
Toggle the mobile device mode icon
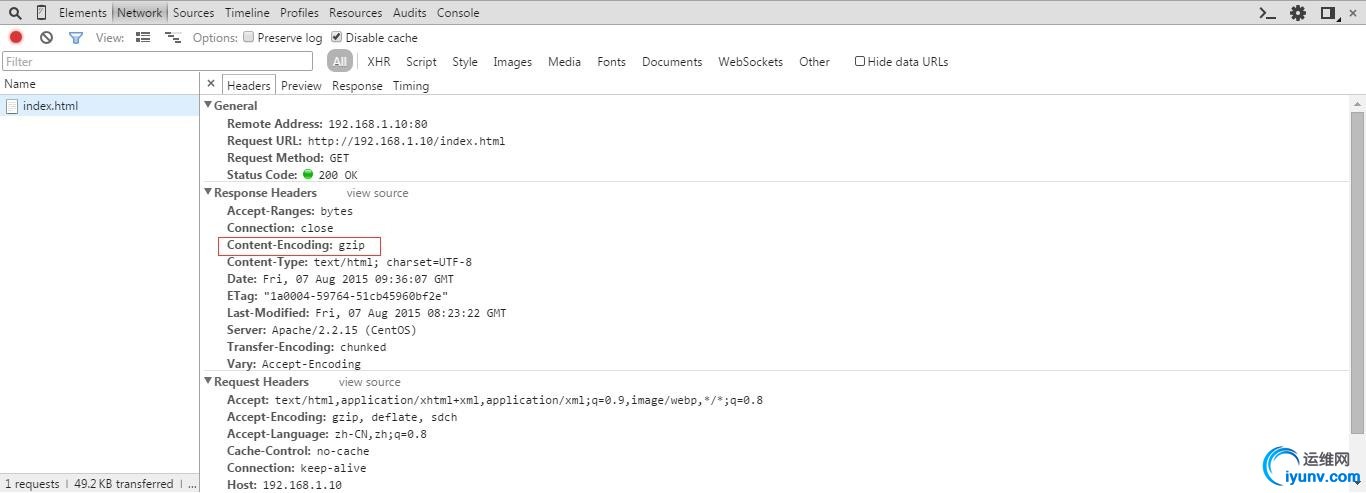41,13
